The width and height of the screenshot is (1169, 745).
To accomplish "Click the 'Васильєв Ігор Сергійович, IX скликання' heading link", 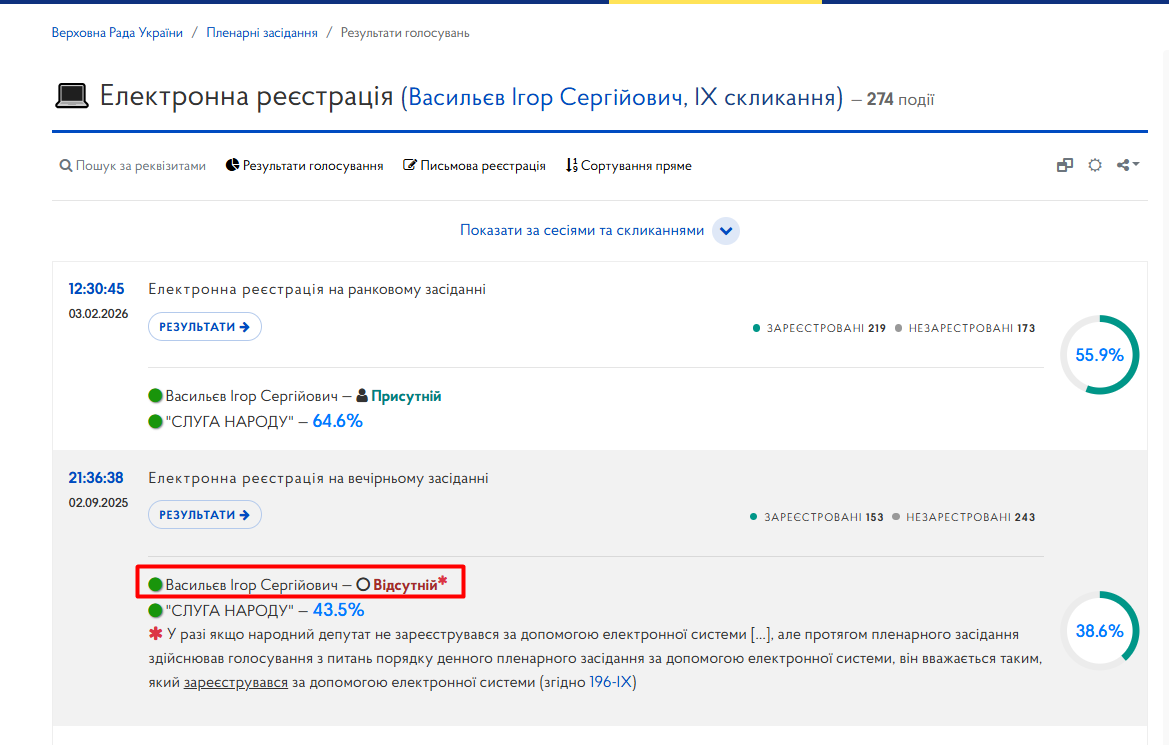I will tap(622, 98).
